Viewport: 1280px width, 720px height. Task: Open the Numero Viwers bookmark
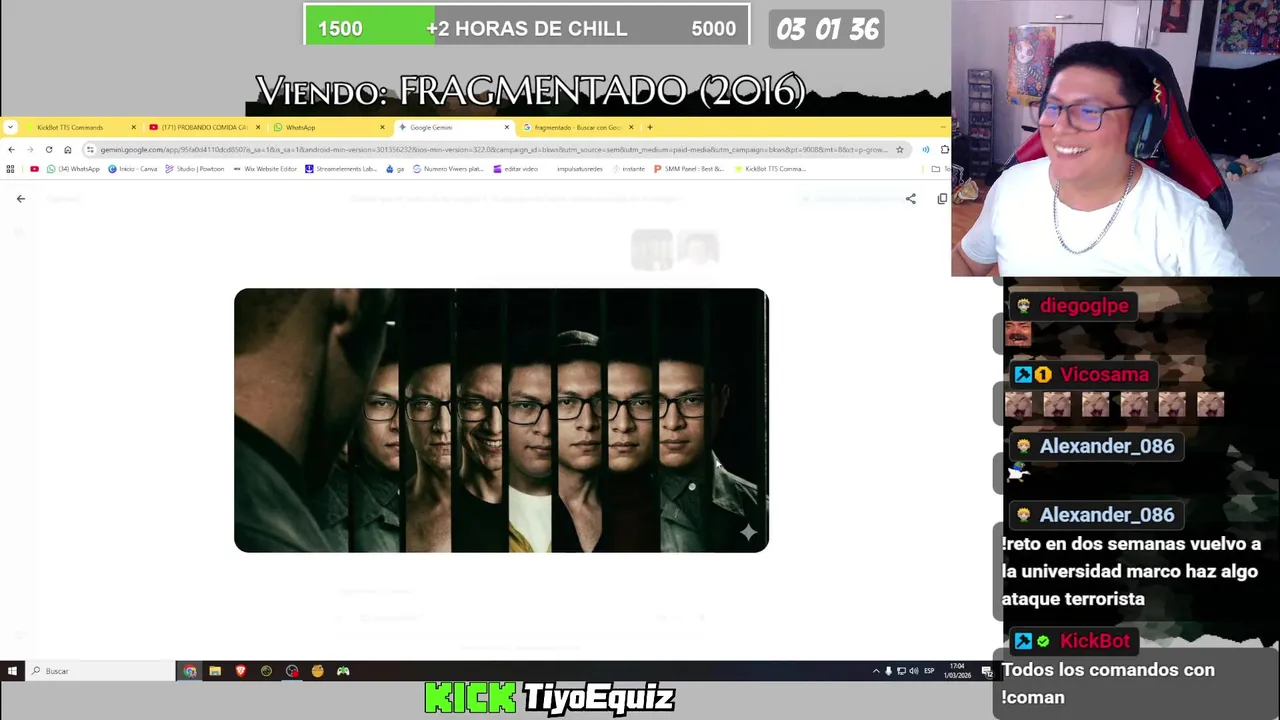(x=447, y=169)
